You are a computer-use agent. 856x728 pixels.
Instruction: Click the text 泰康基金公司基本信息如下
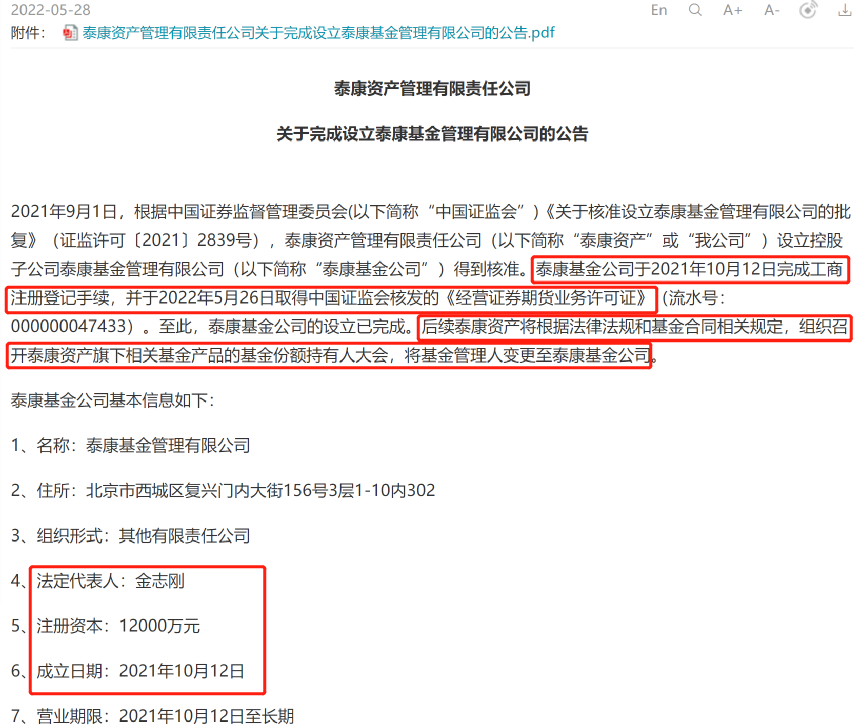coord(112,400)
